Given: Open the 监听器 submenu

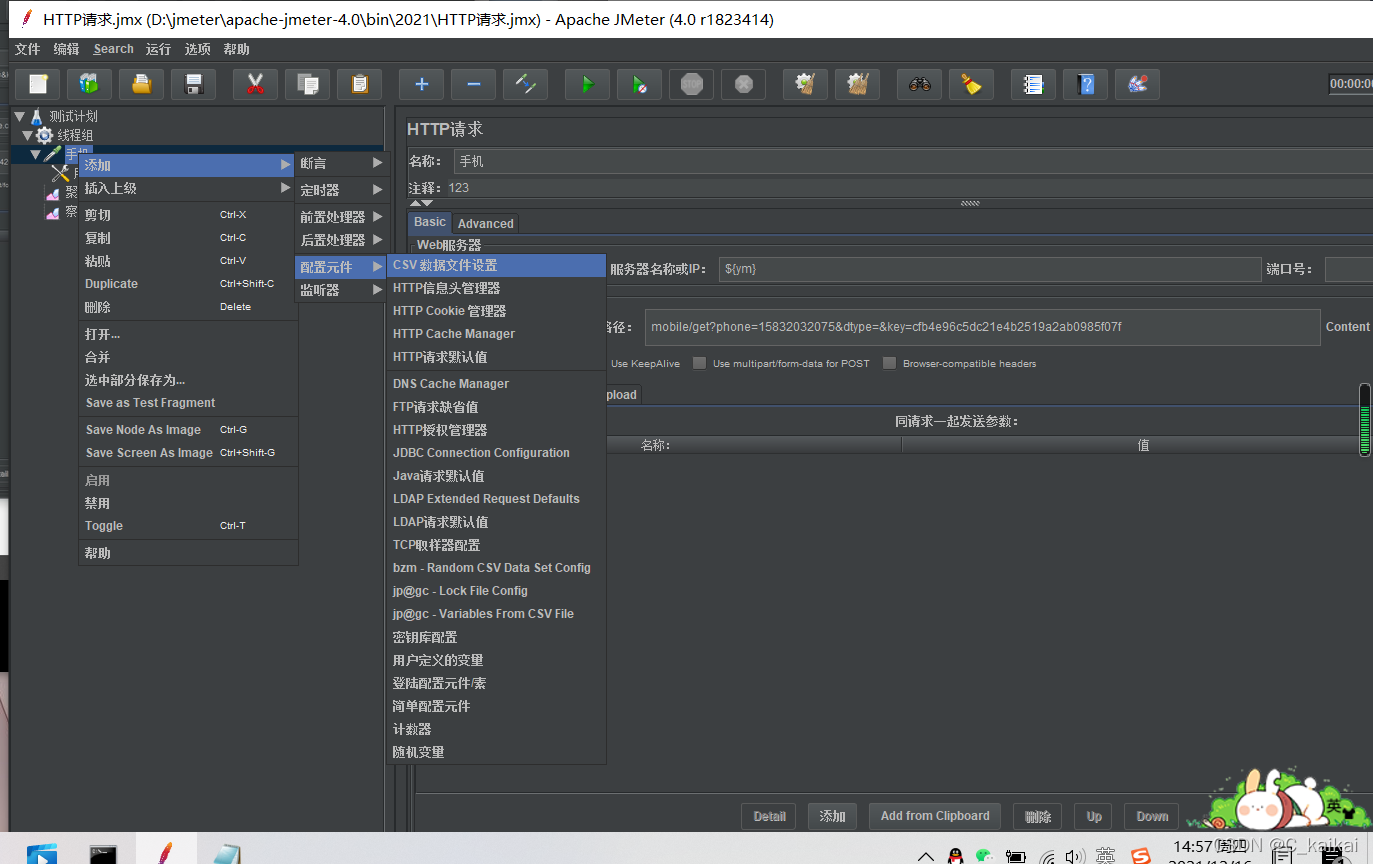Looking at the screenshot, I should 340,290.
